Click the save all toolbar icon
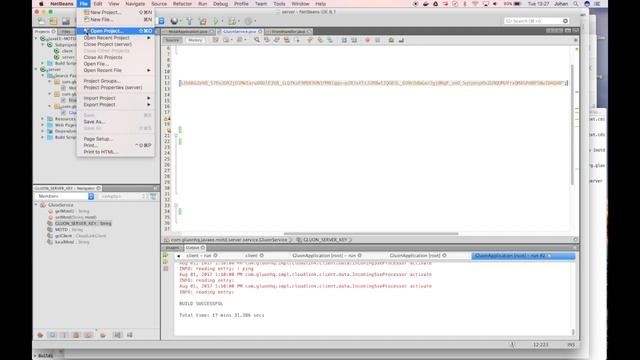Image resolution: width=640 pixels, height=360 pixels. (66, 21)
